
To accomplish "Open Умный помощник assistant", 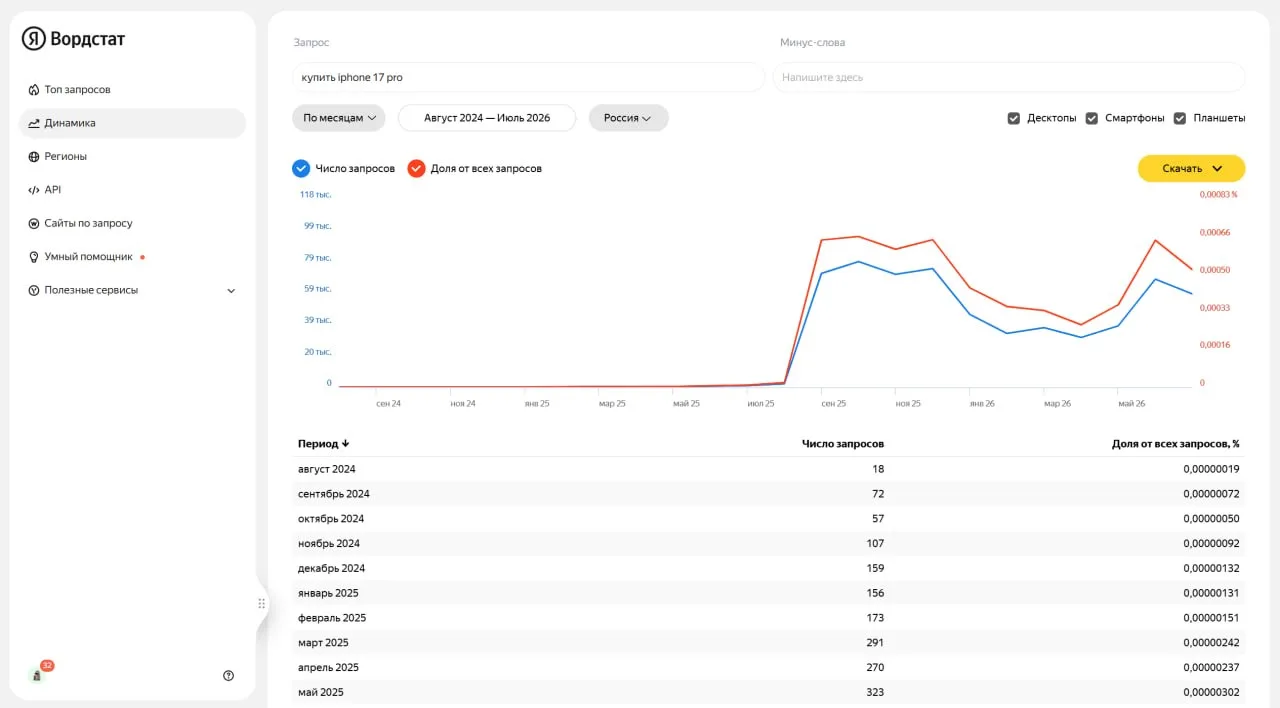I will click(132, 257).
